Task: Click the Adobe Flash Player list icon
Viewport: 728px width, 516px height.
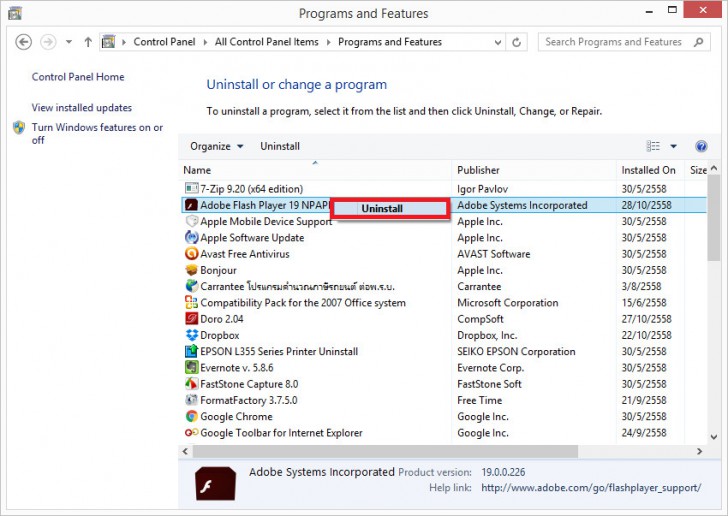Action: pyautogui.click(x=191, y=205)
